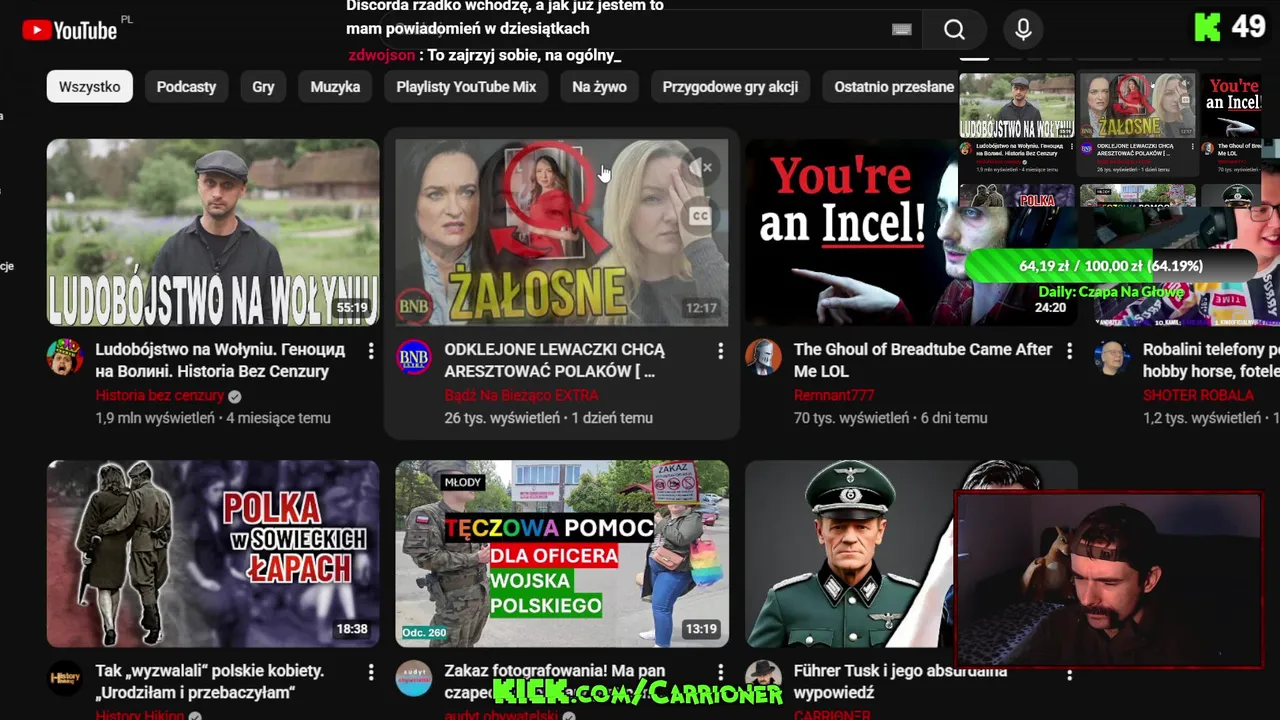1280x720 pixels.
Task: Open the audyt obywatelski channel avatar
Action: (414, 678)
